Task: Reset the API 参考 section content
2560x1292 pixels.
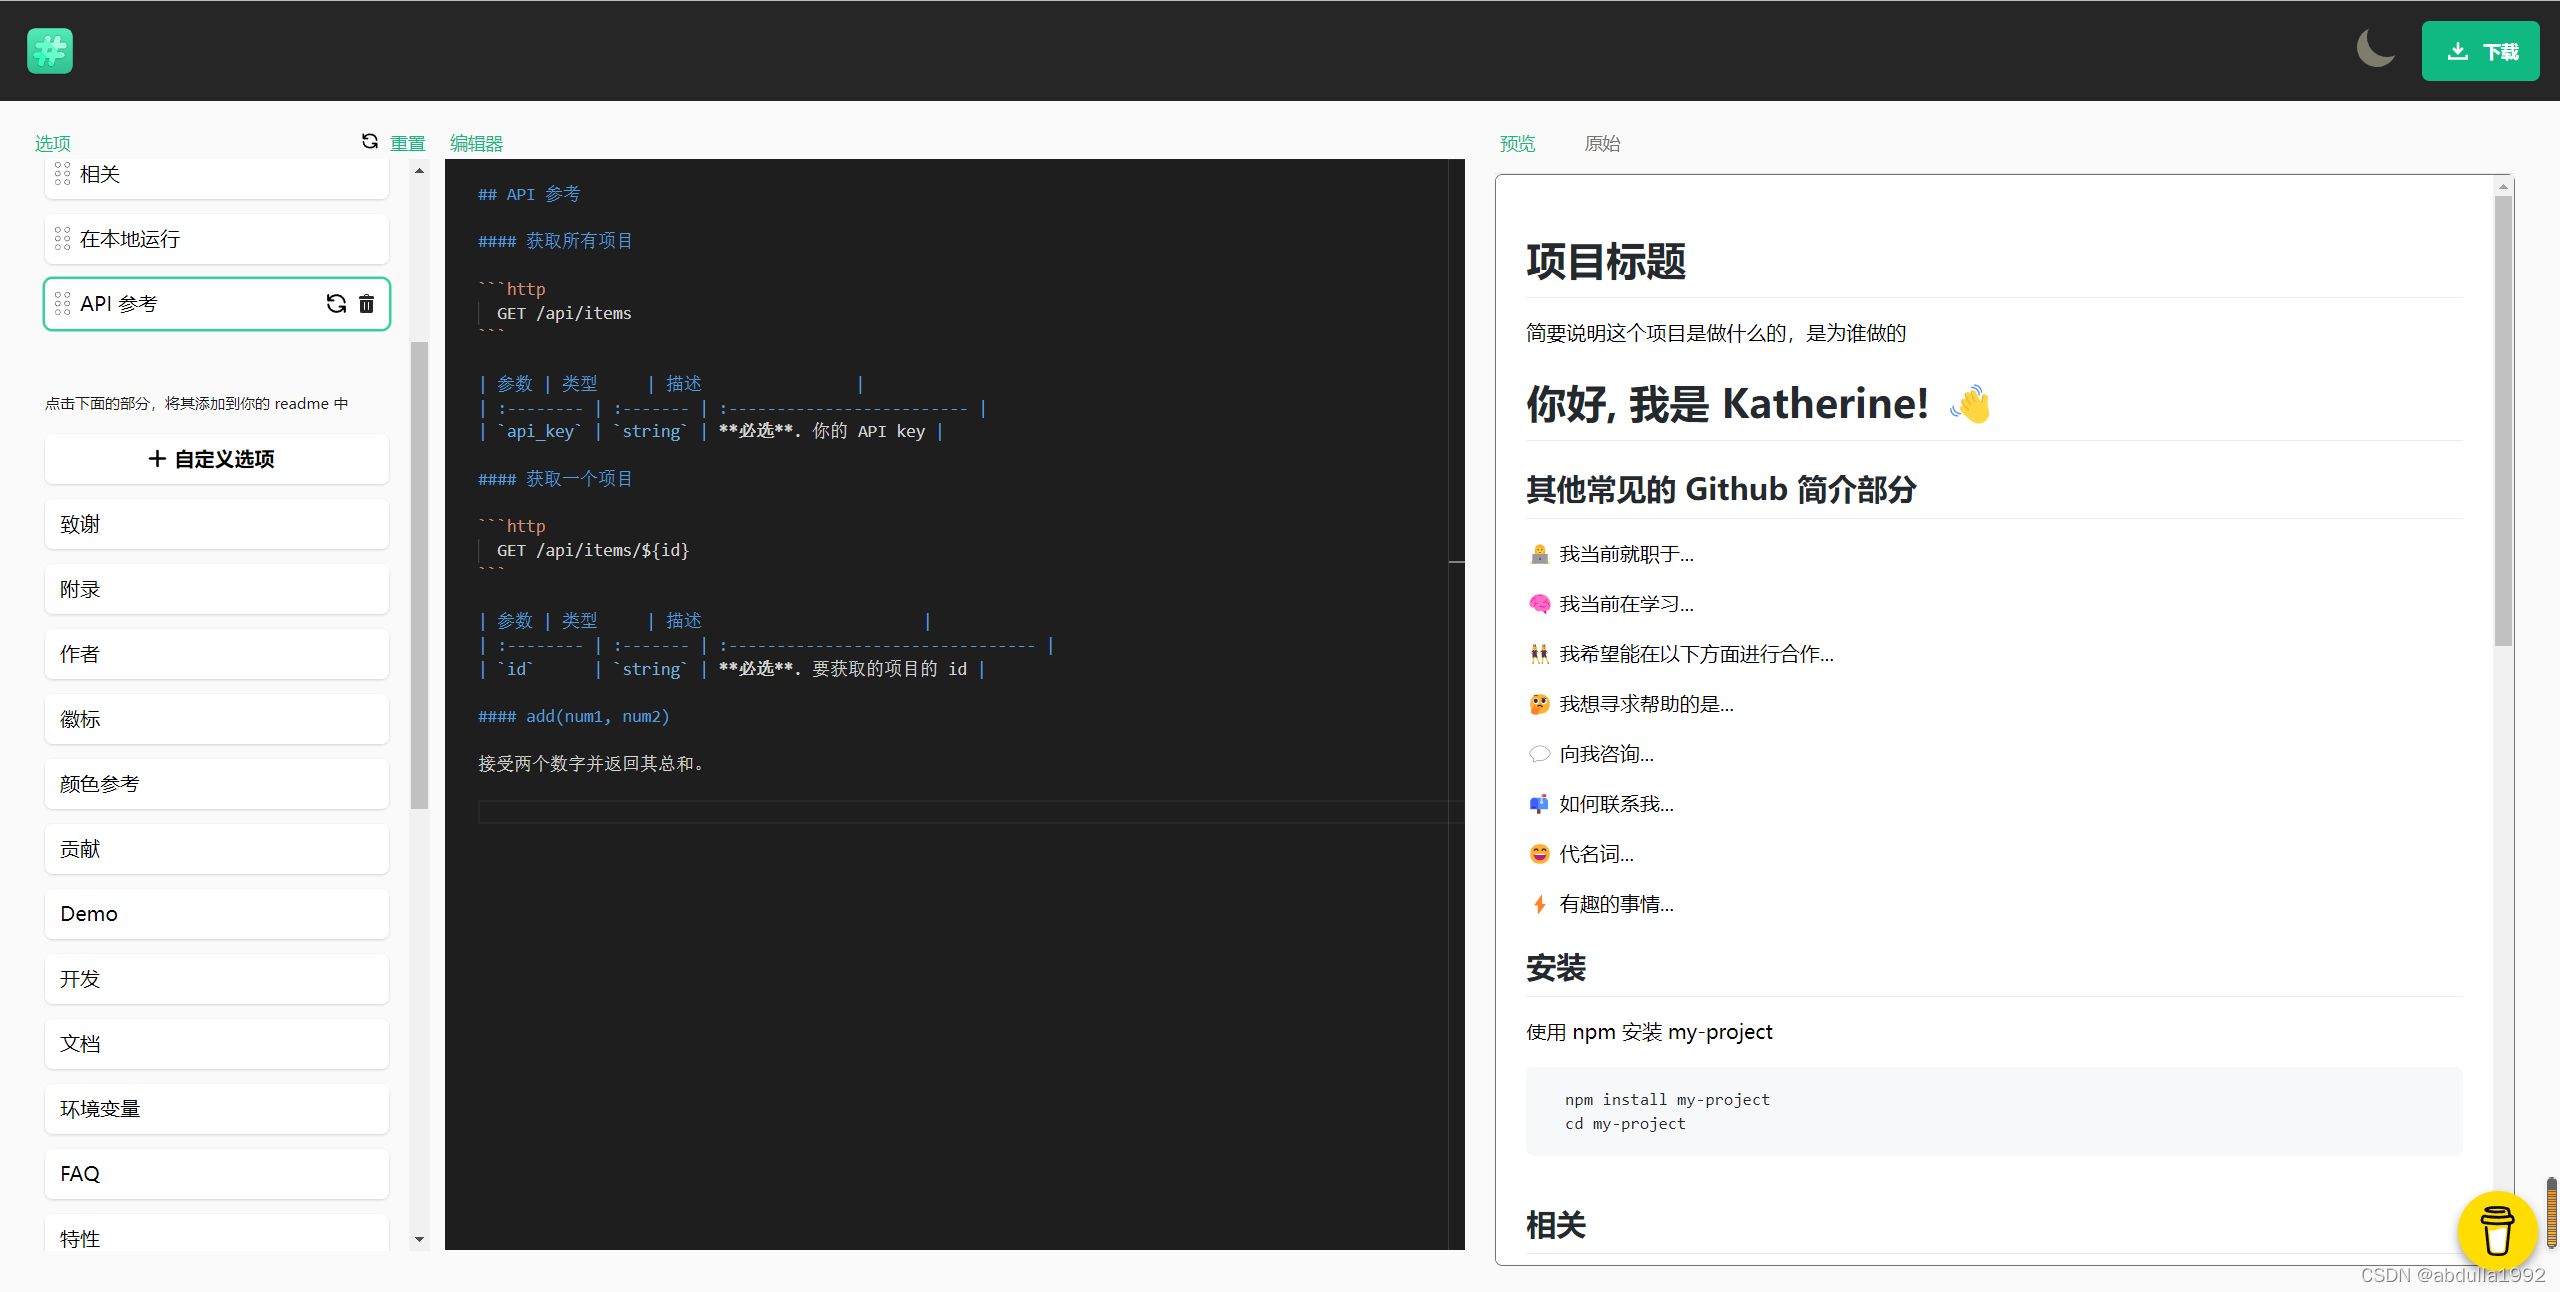Action: coord(336,304)
